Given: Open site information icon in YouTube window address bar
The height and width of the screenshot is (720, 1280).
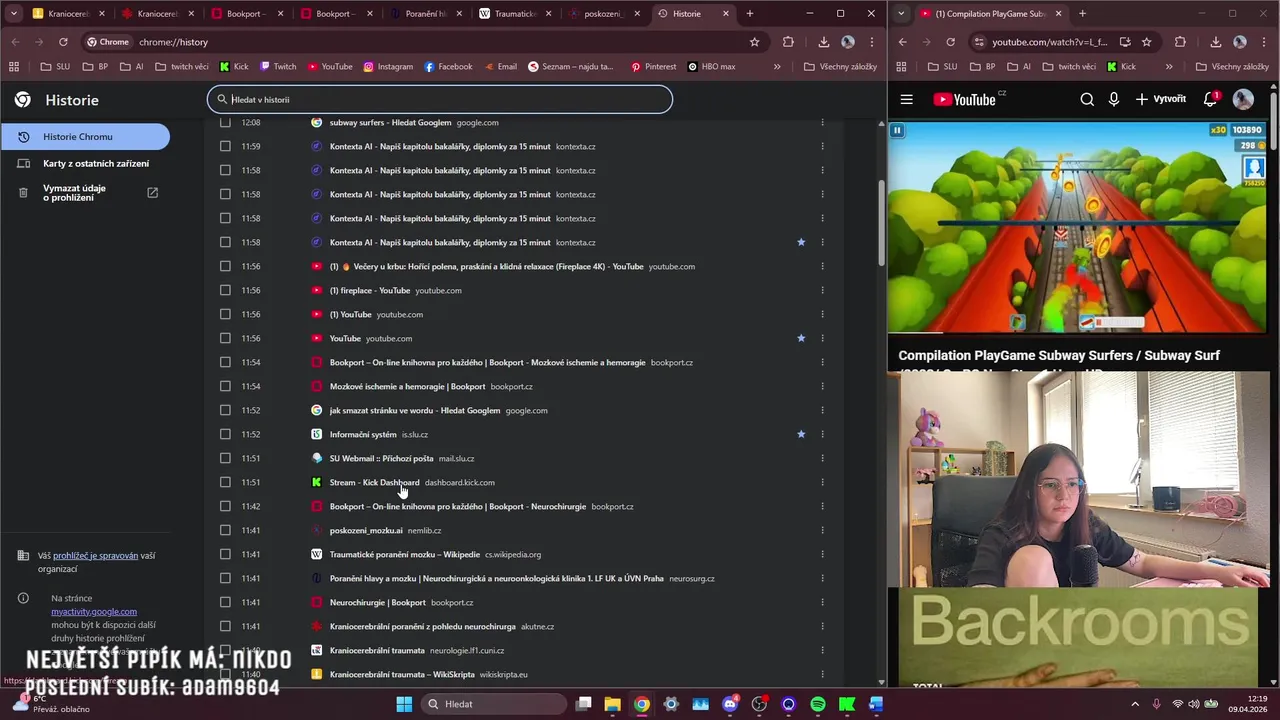Looking at the screenshot, I should [x=978, y=42].
